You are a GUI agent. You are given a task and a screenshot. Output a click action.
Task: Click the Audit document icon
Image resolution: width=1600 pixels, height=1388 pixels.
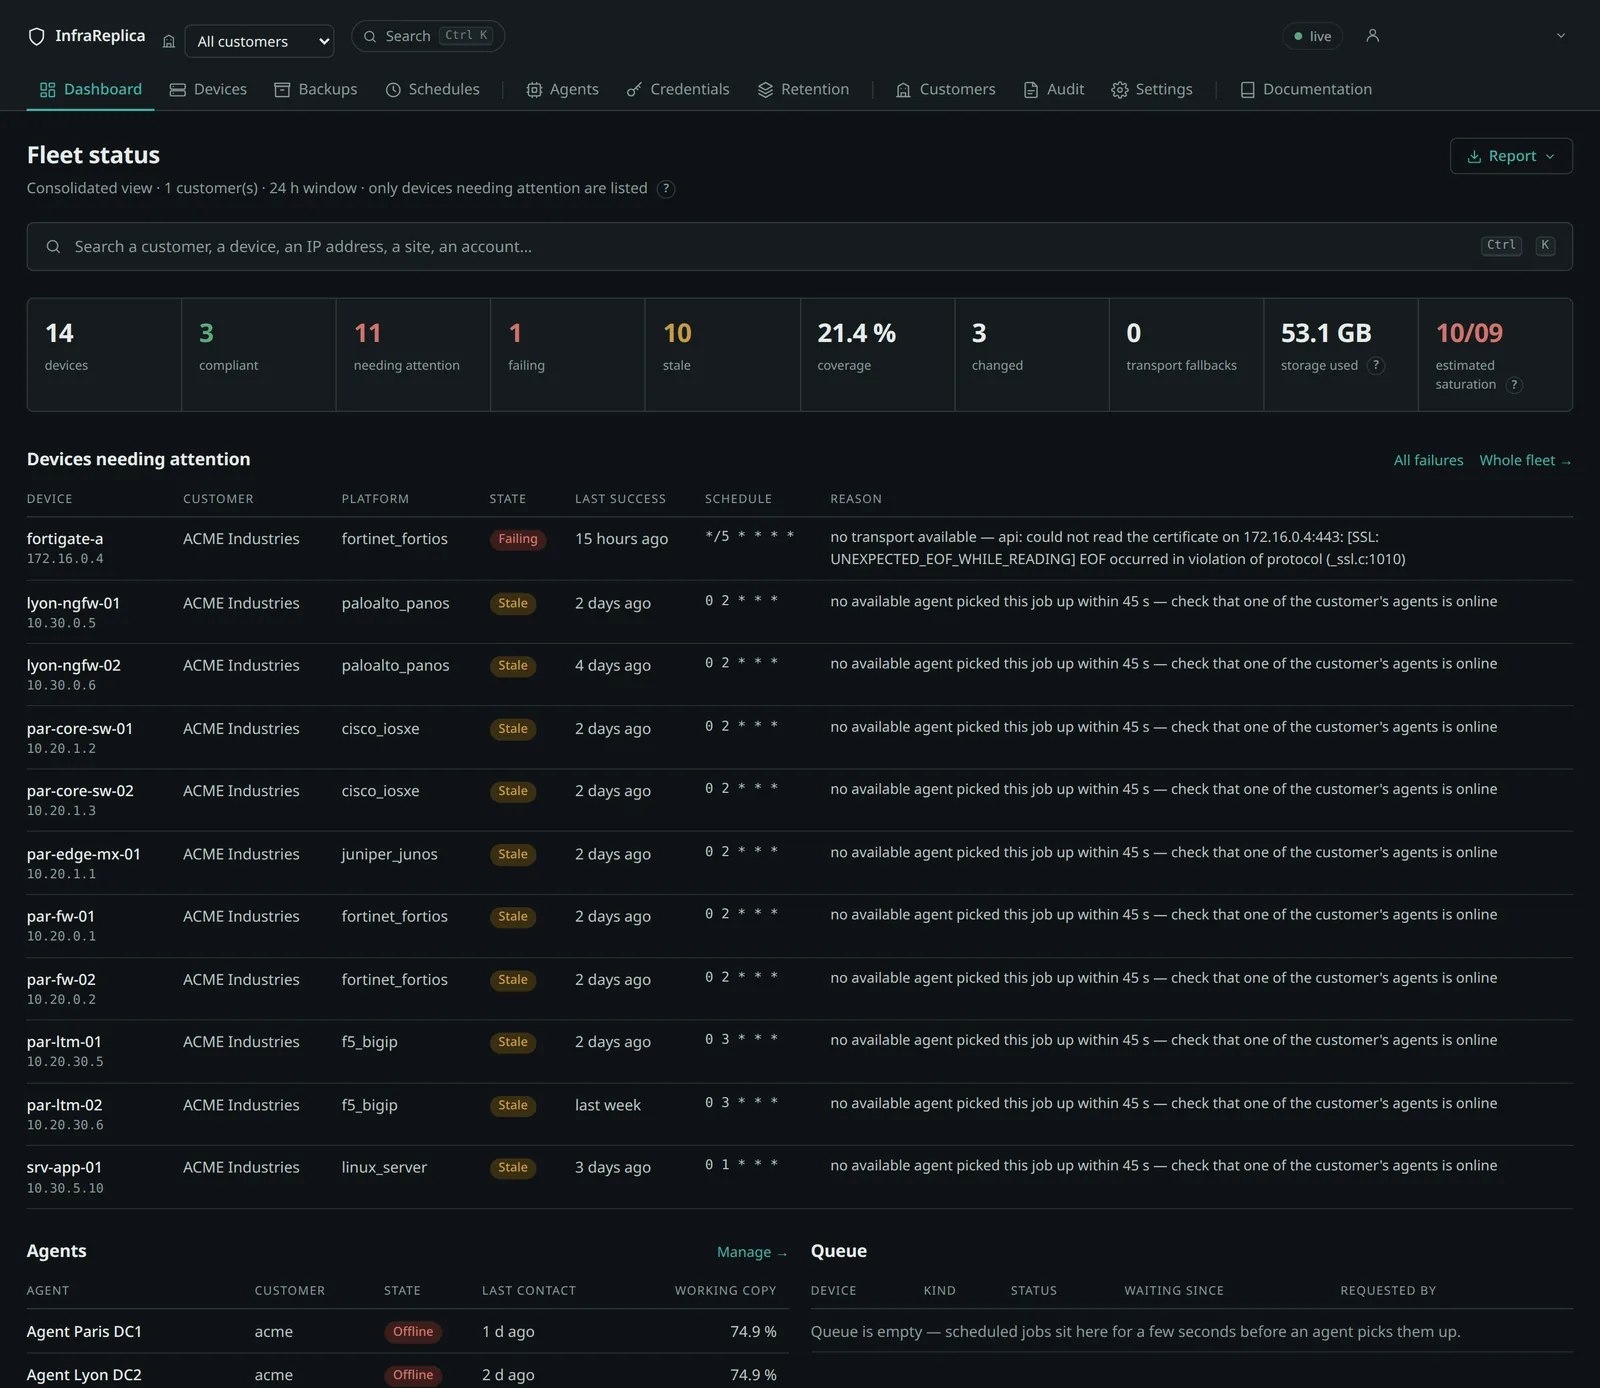(1031, 90)
